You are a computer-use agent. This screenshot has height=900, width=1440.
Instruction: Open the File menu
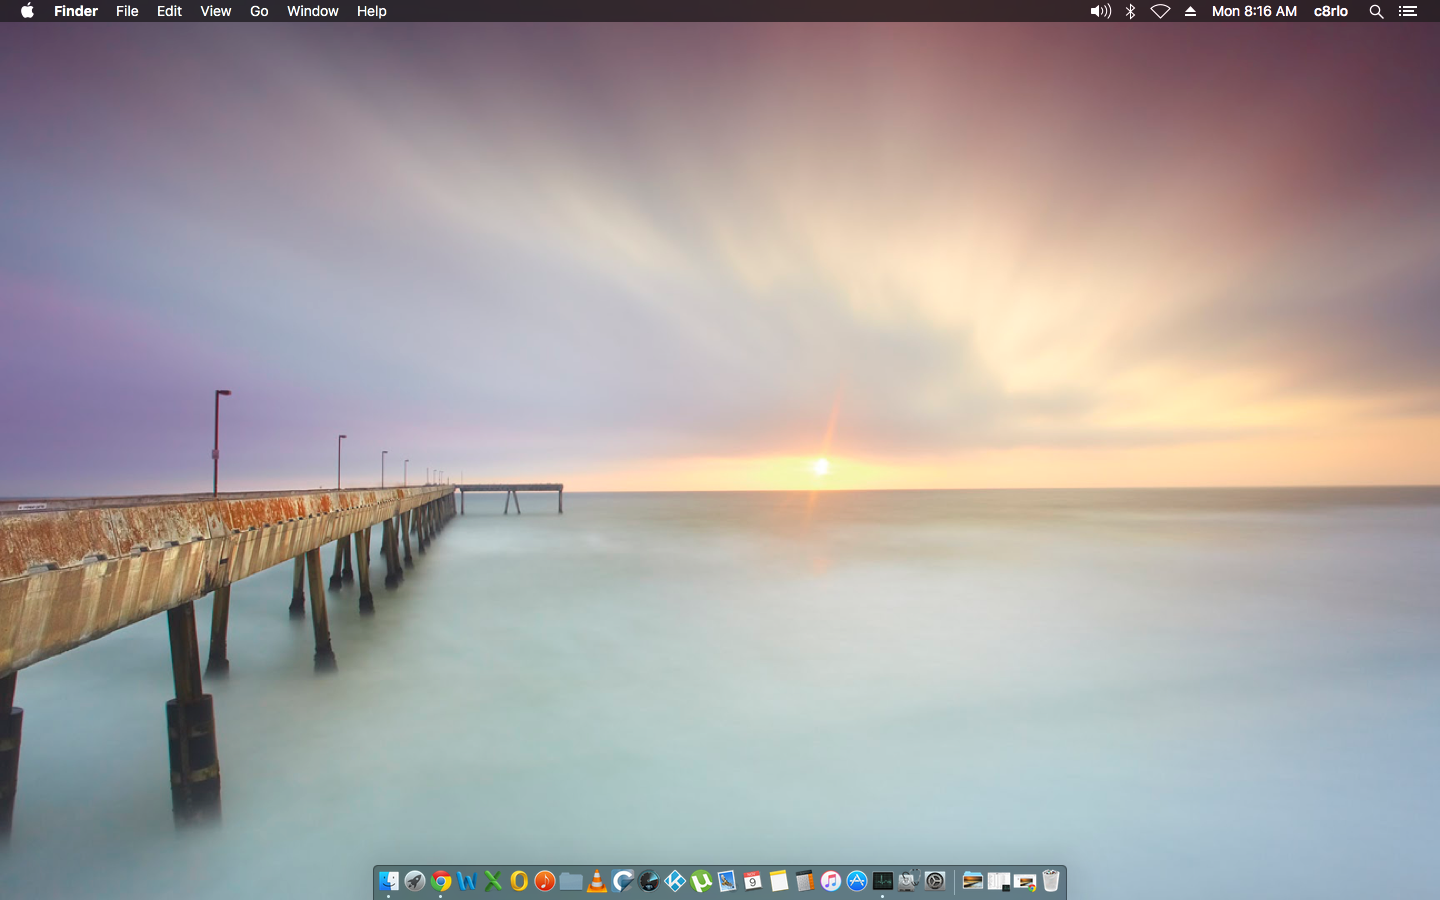click(127, 11)
